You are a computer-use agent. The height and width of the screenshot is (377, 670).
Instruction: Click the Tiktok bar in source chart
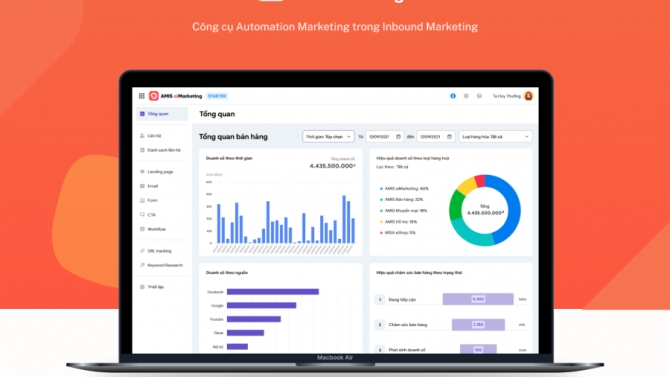(245, 333)
